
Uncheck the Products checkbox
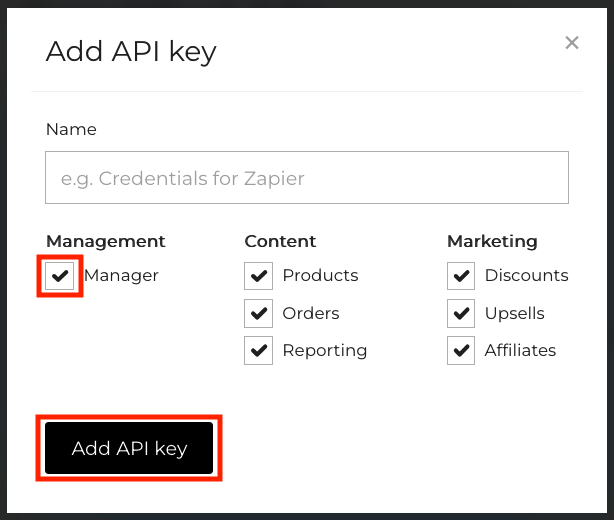259,275
